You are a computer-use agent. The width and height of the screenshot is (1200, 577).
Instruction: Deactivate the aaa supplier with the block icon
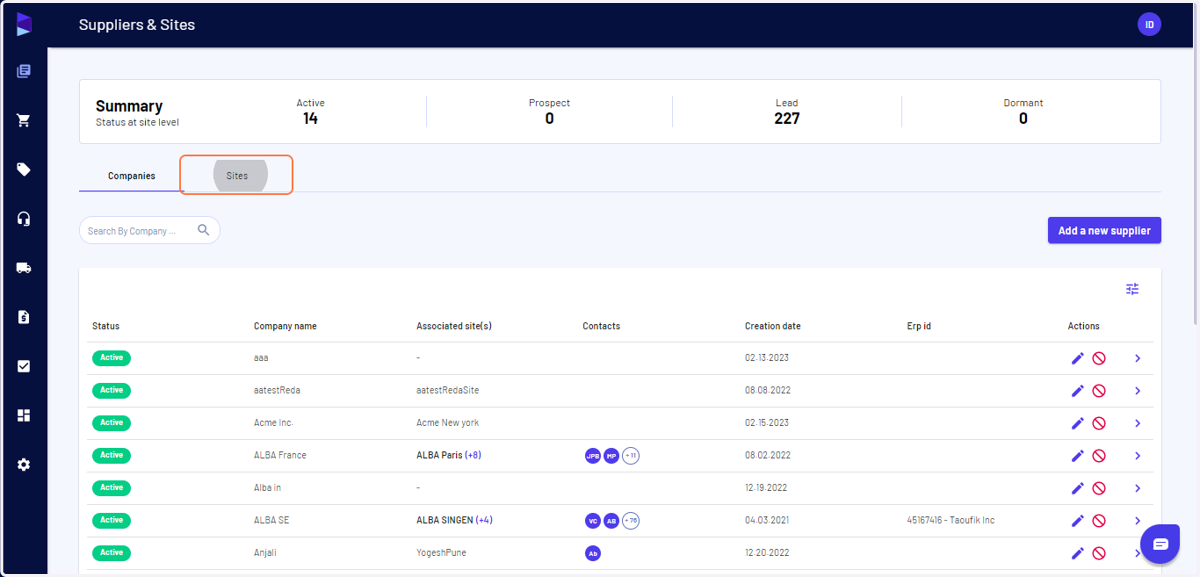[1099, 358]
